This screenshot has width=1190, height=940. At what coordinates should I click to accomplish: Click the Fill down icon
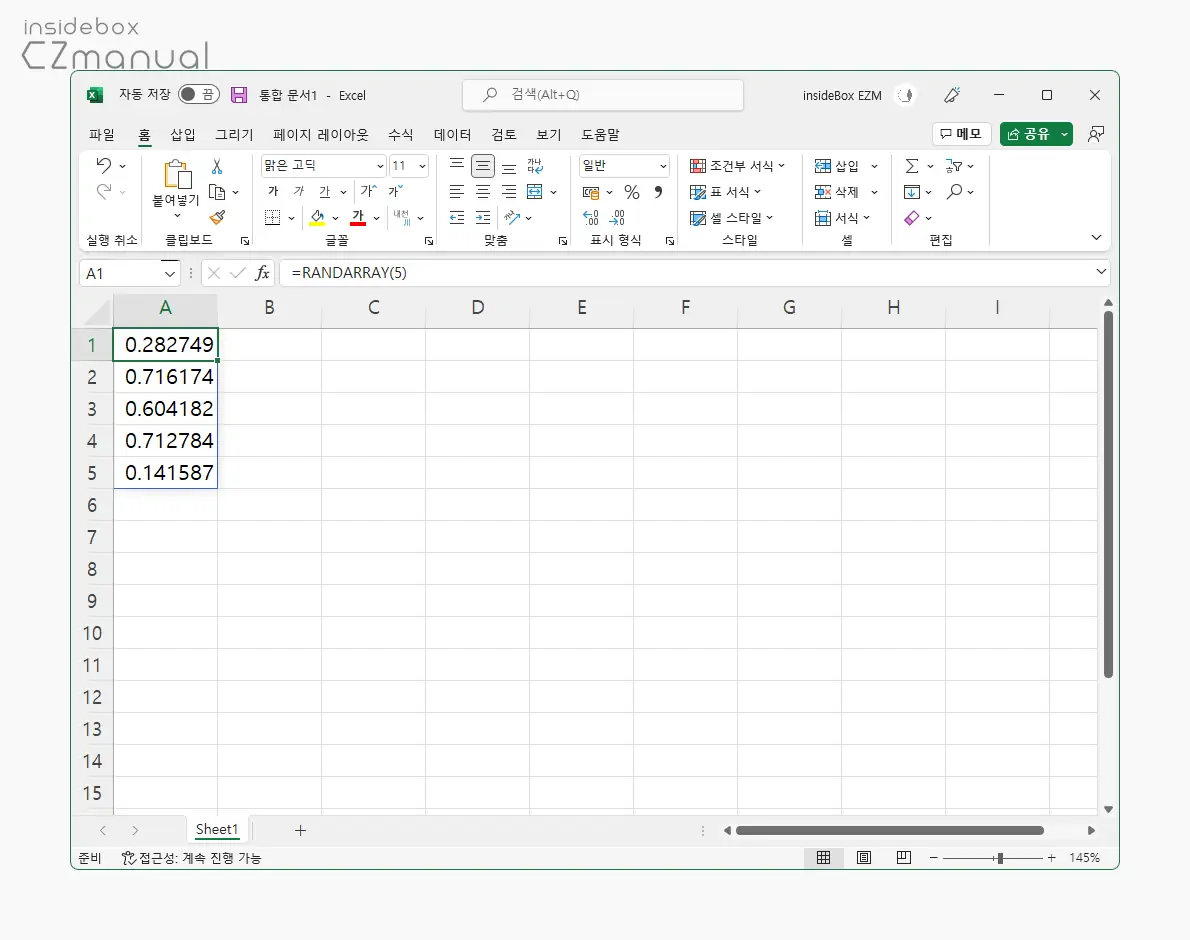(912, 192)
